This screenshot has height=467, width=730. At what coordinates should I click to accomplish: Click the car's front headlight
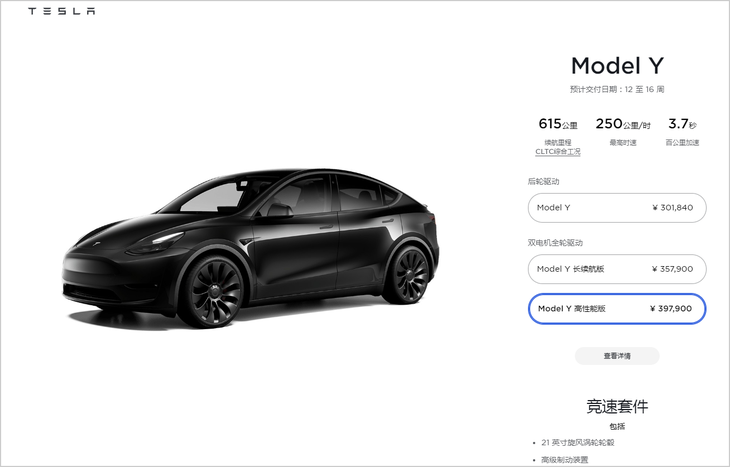point(157,243)
